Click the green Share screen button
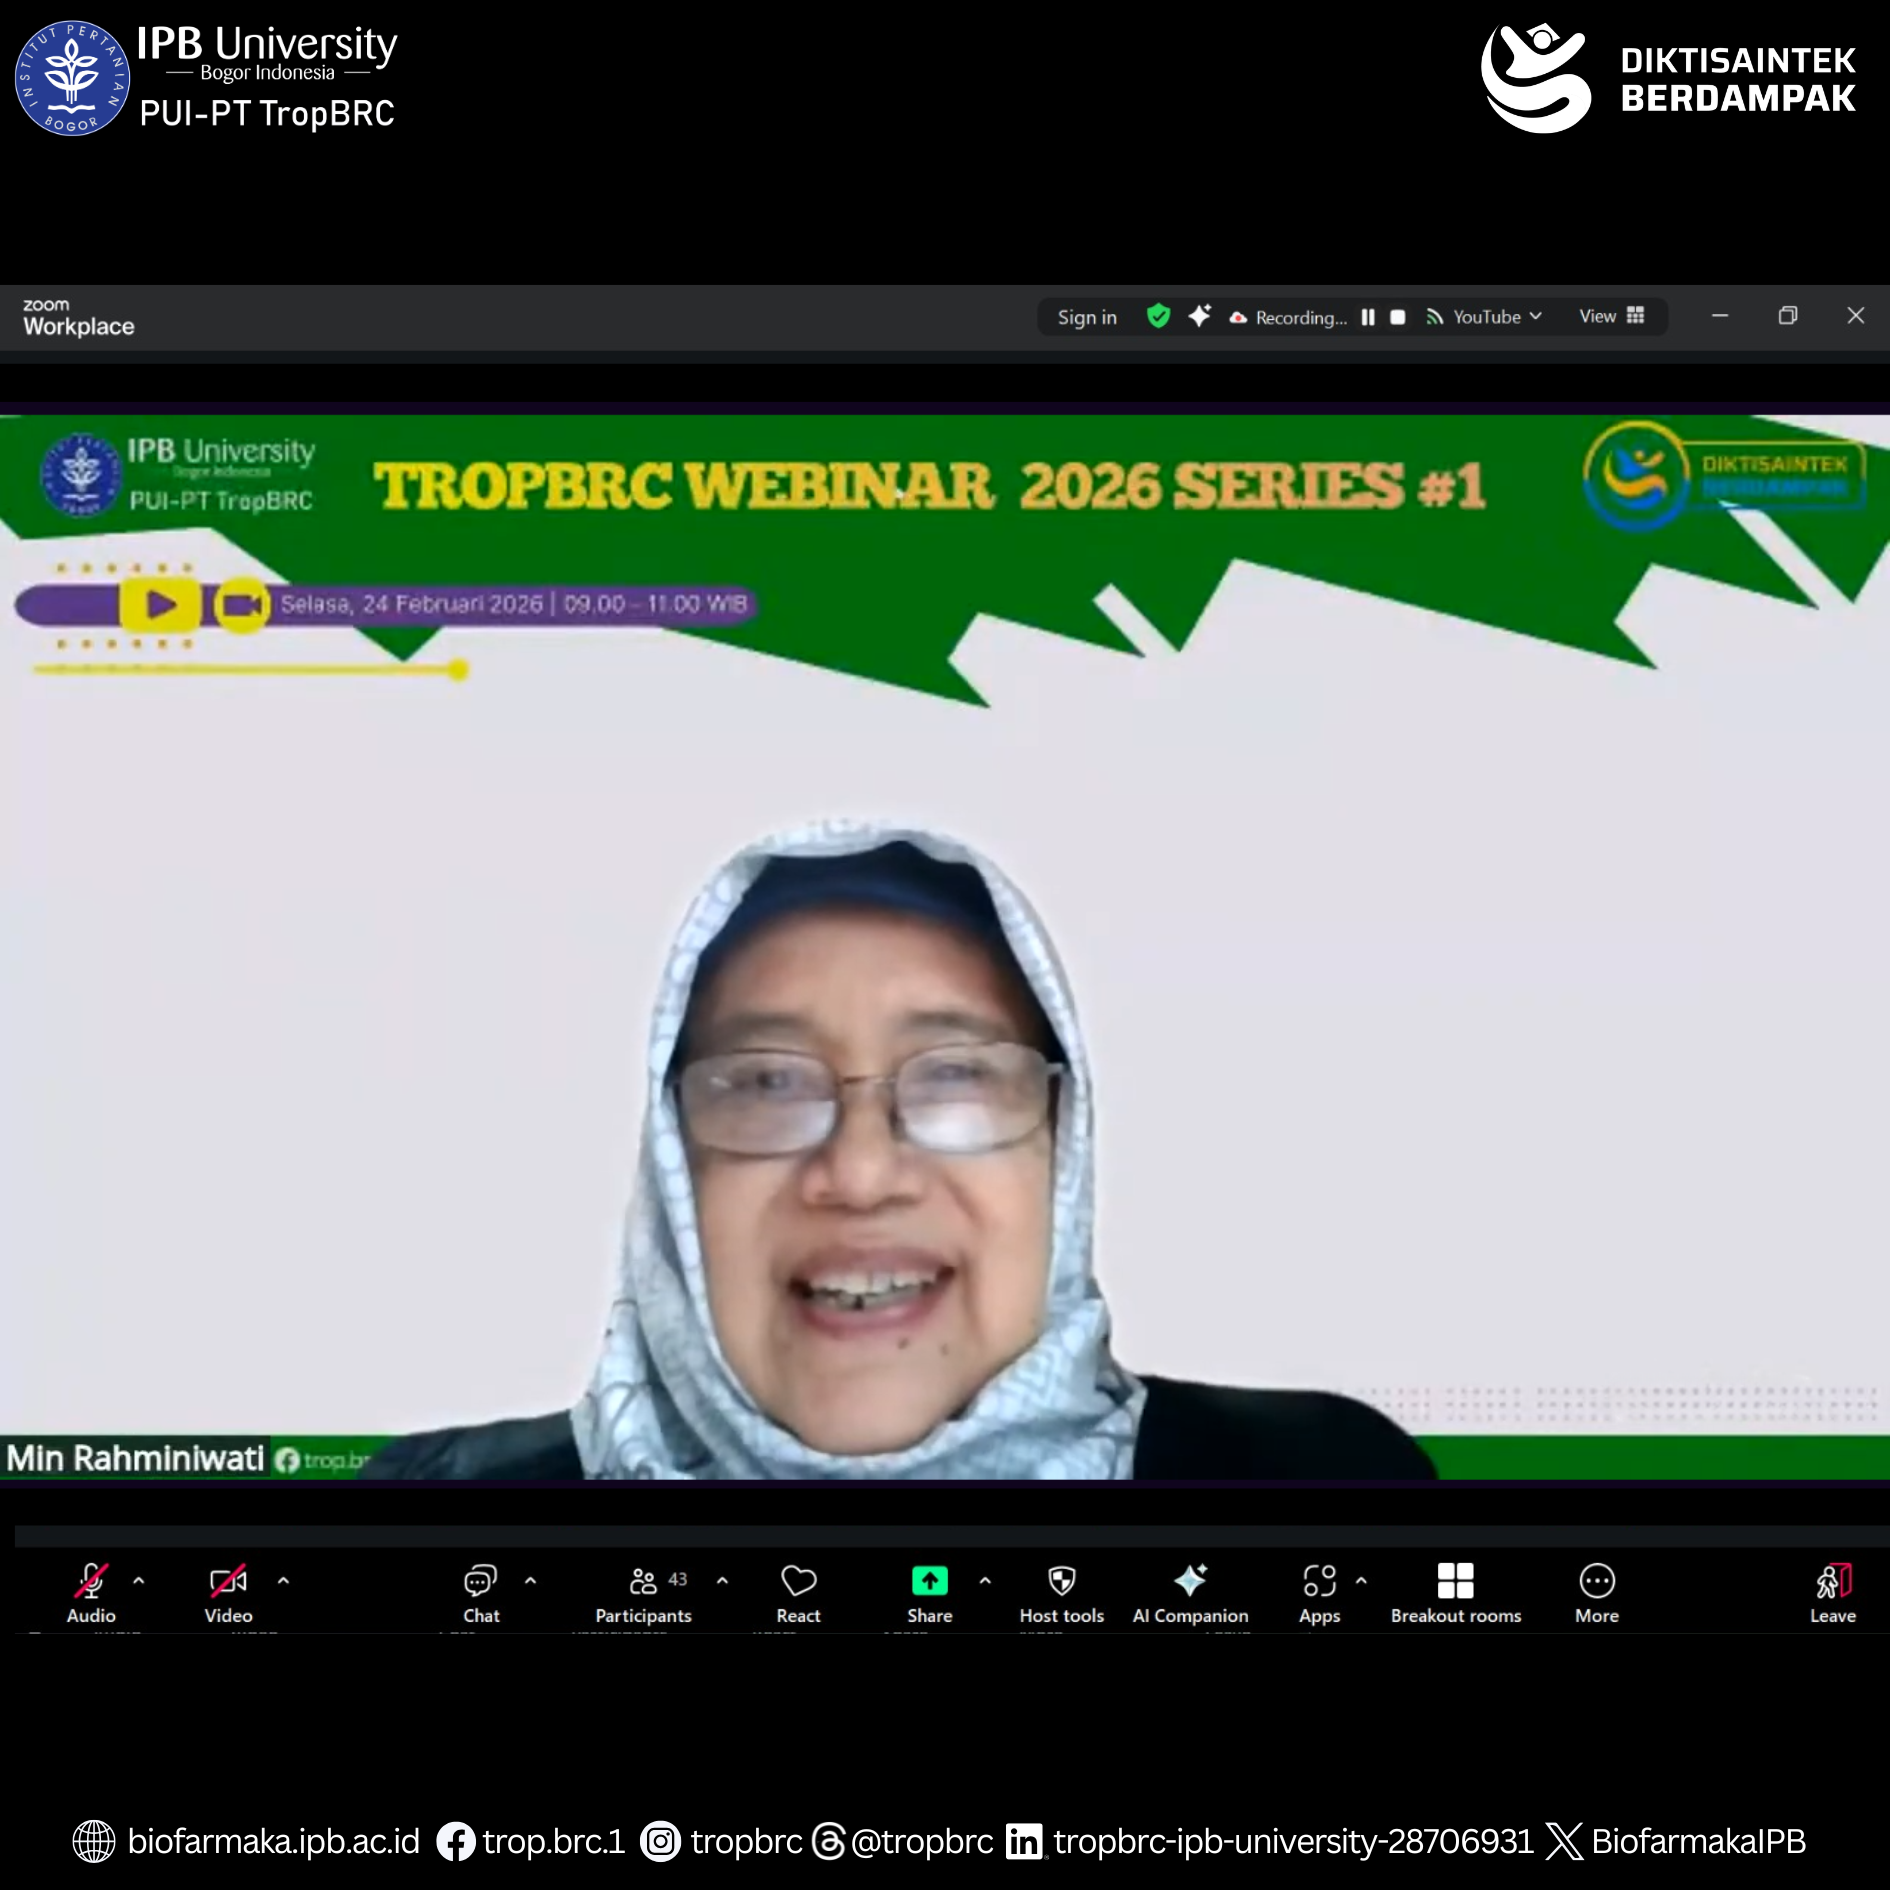This screenshot has height=1890, width=1890. point(929,1592)
